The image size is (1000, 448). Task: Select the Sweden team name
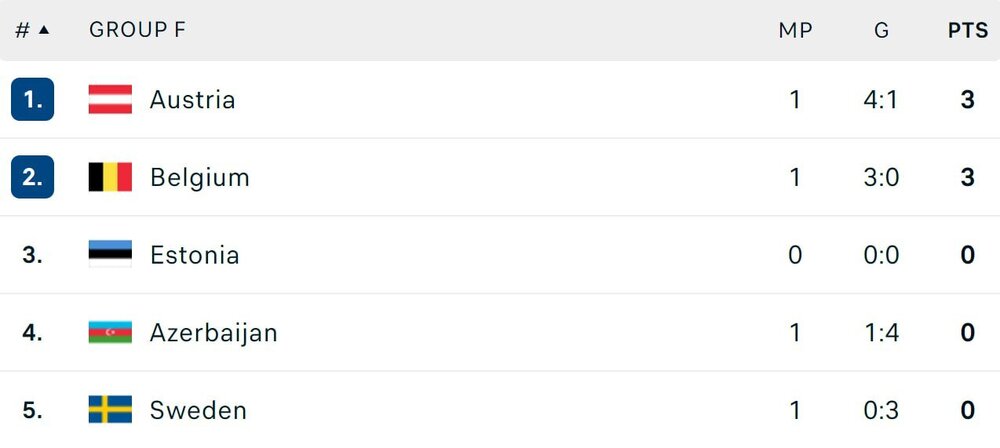click(x=198, y=410)
